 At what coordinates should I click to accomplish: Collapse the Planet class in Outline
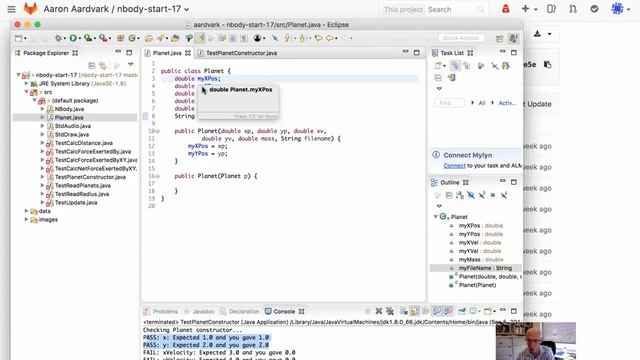[436, 217]
